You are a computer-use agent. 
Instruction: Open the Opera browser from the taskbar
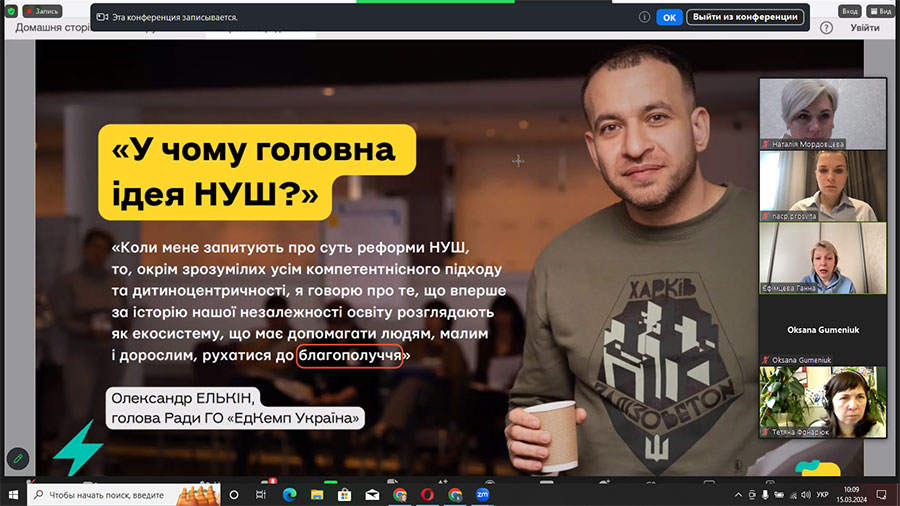click(x=427, y=495)
